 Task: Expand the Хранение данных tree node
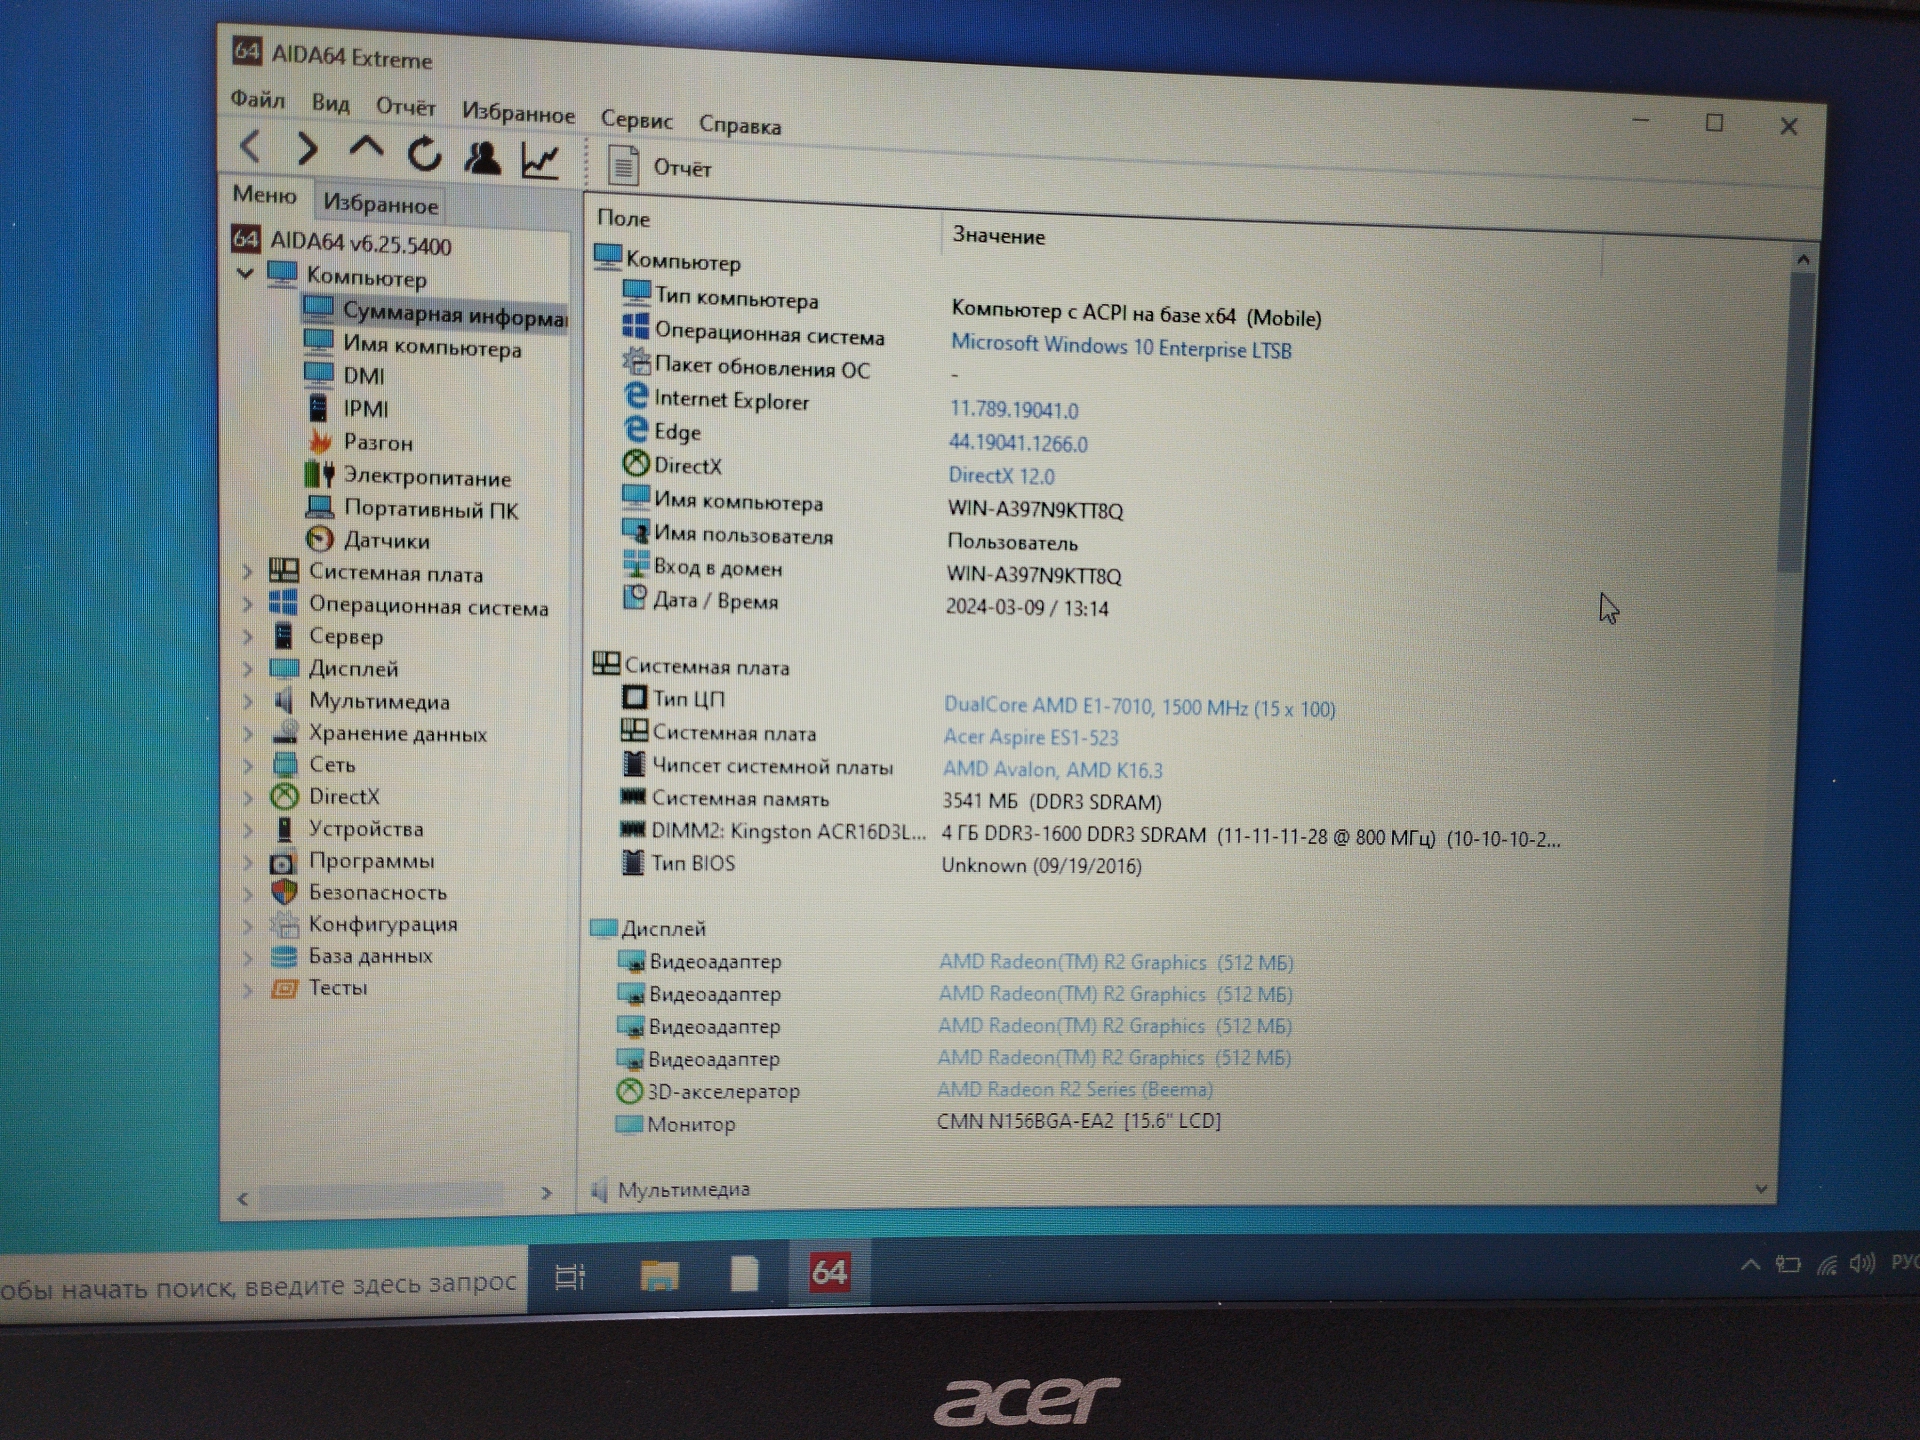(x=247, y=733)
